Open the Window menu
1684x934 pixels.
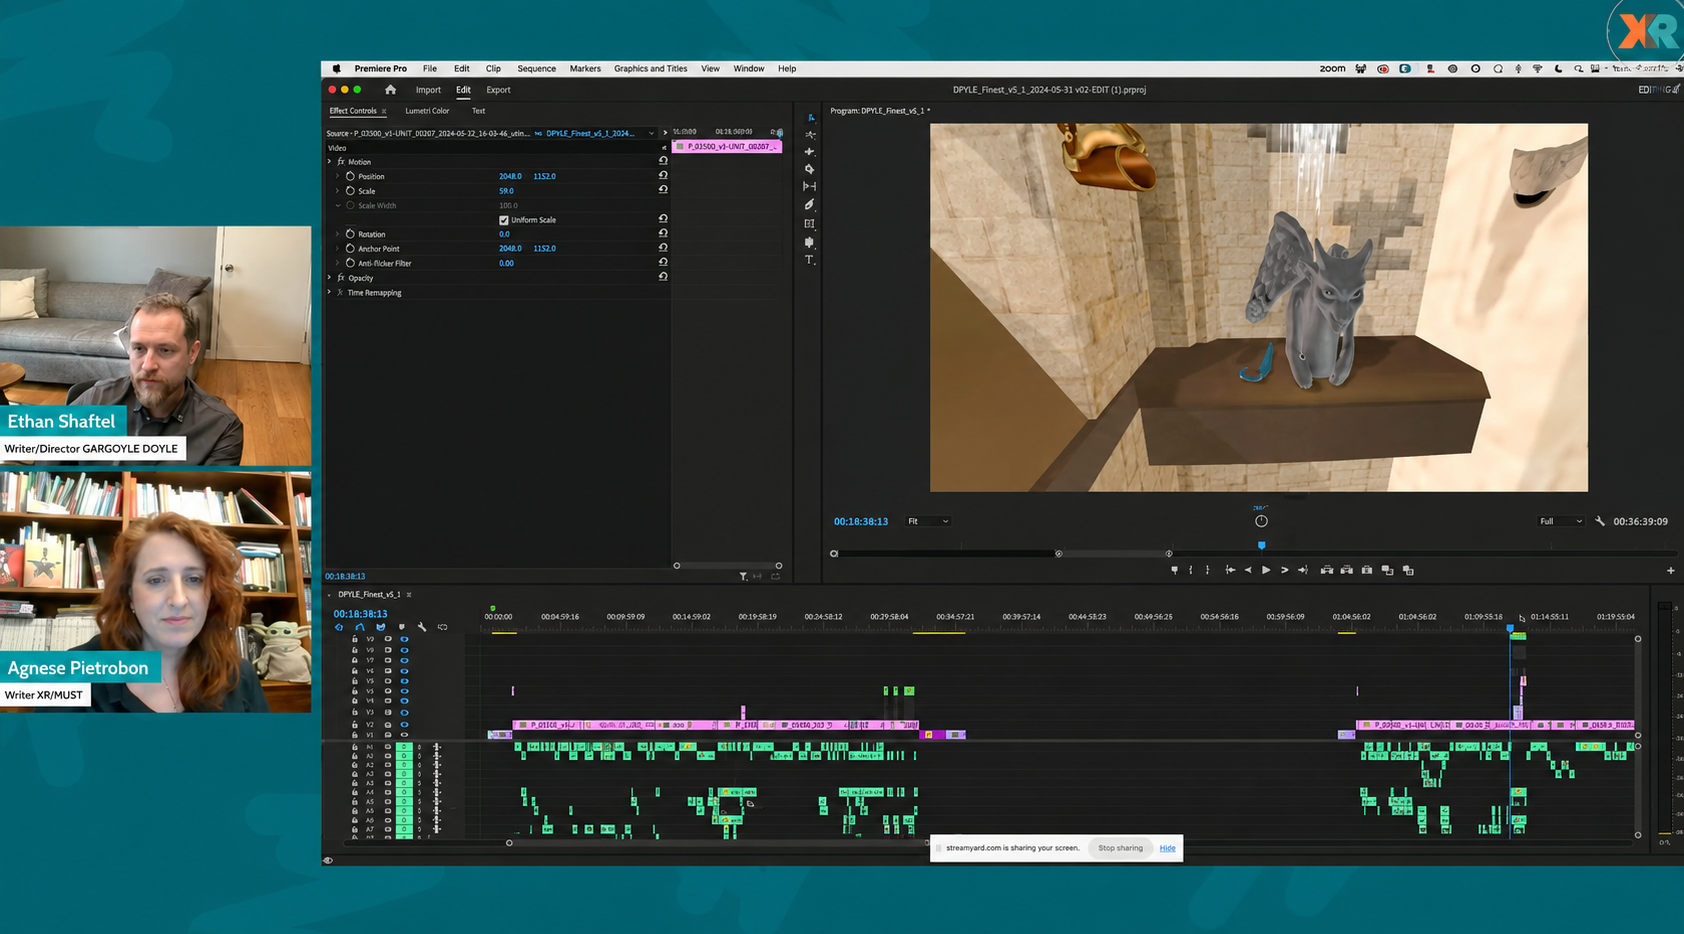pos(748,69)
